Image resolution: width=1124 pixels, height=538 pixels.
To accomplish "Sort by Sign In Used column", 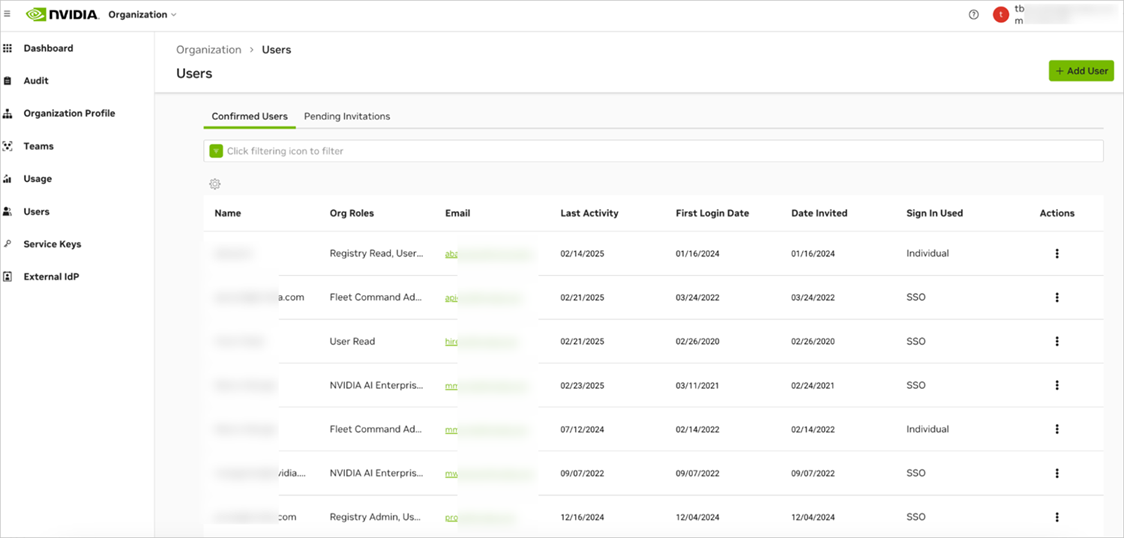I will tap(935, 213).
